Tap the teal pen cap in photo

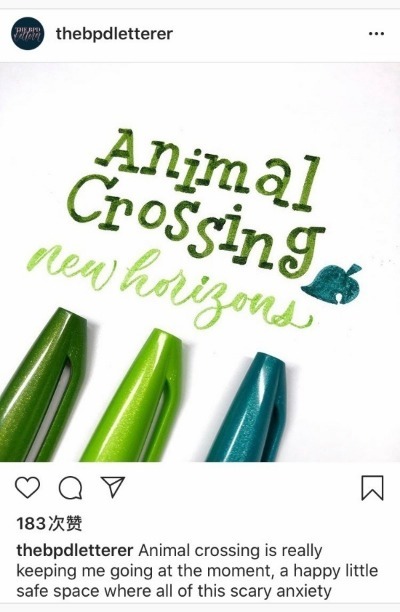248,408
